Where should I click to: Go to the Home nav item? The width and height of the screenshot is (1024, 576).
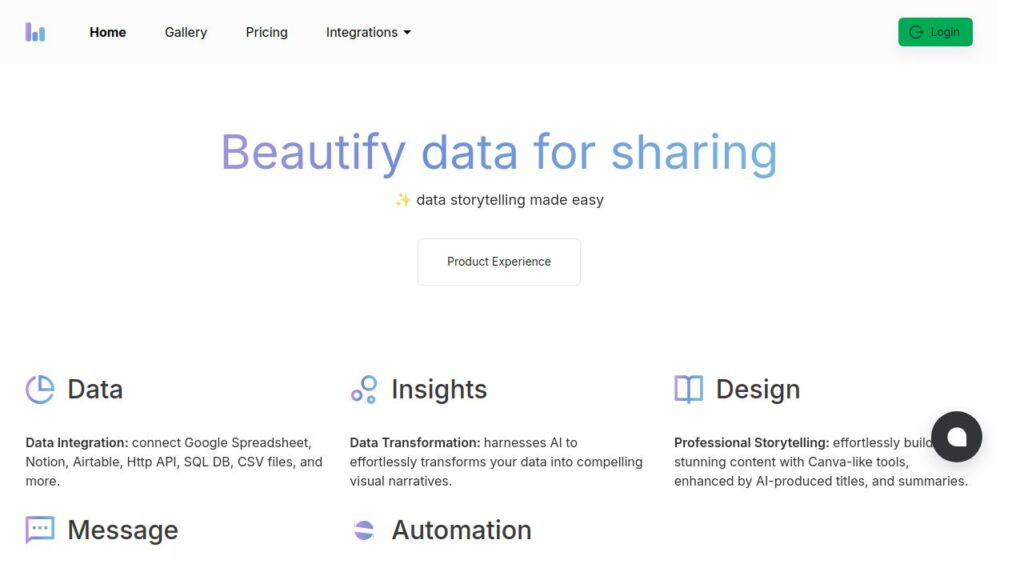point(108,32)
